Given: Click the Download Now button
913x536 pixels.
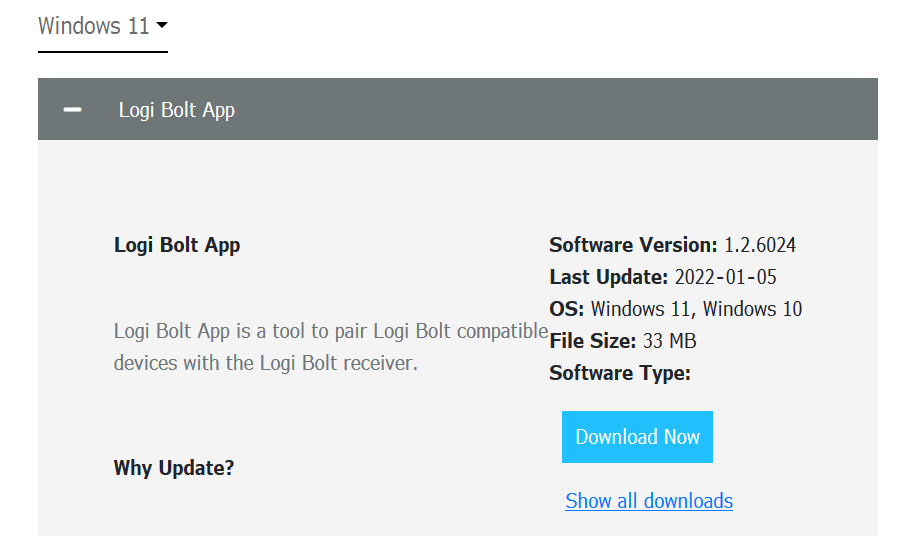Looking at the screenshot, I should pos(637,437).
